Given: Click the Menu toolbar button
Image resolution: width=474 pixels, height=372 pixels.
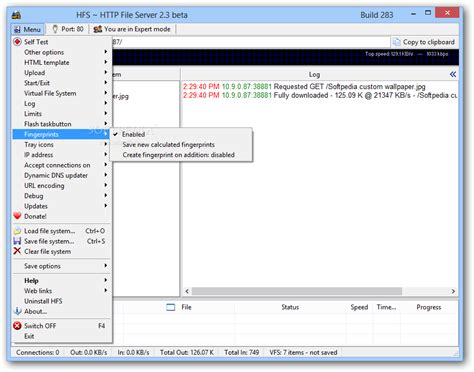Looking at the screenshot, I should (27, 30).
